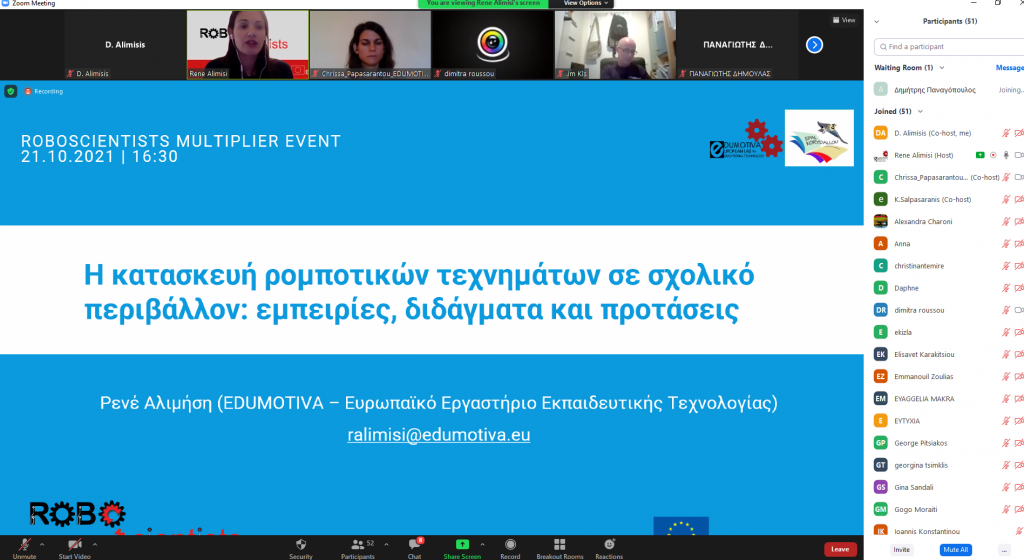Open the Breakout Rooms grid icon
The height and width of the screenshot is (560, 1024).
coord(560,544)
